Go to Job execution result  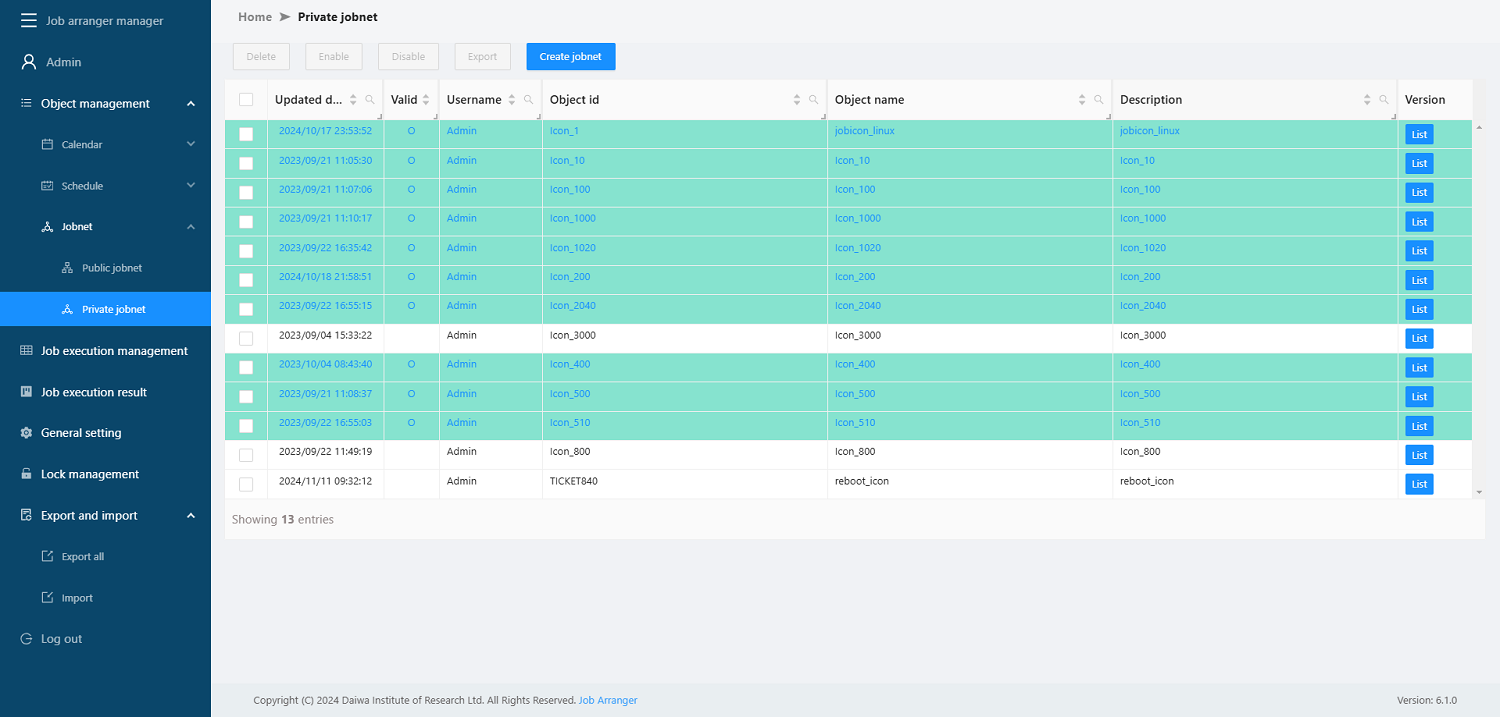pos(105,392)
